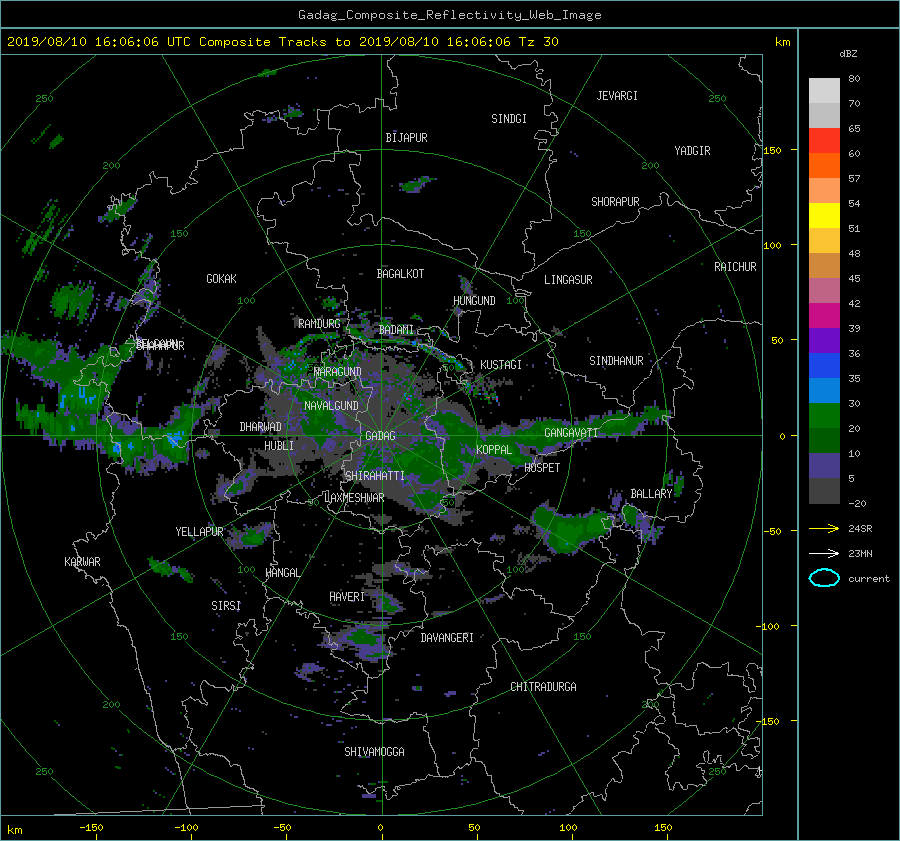
Task: Click the Gadag_Composite_Reflectivity_Web_Image title
Action: coord(449,15)
